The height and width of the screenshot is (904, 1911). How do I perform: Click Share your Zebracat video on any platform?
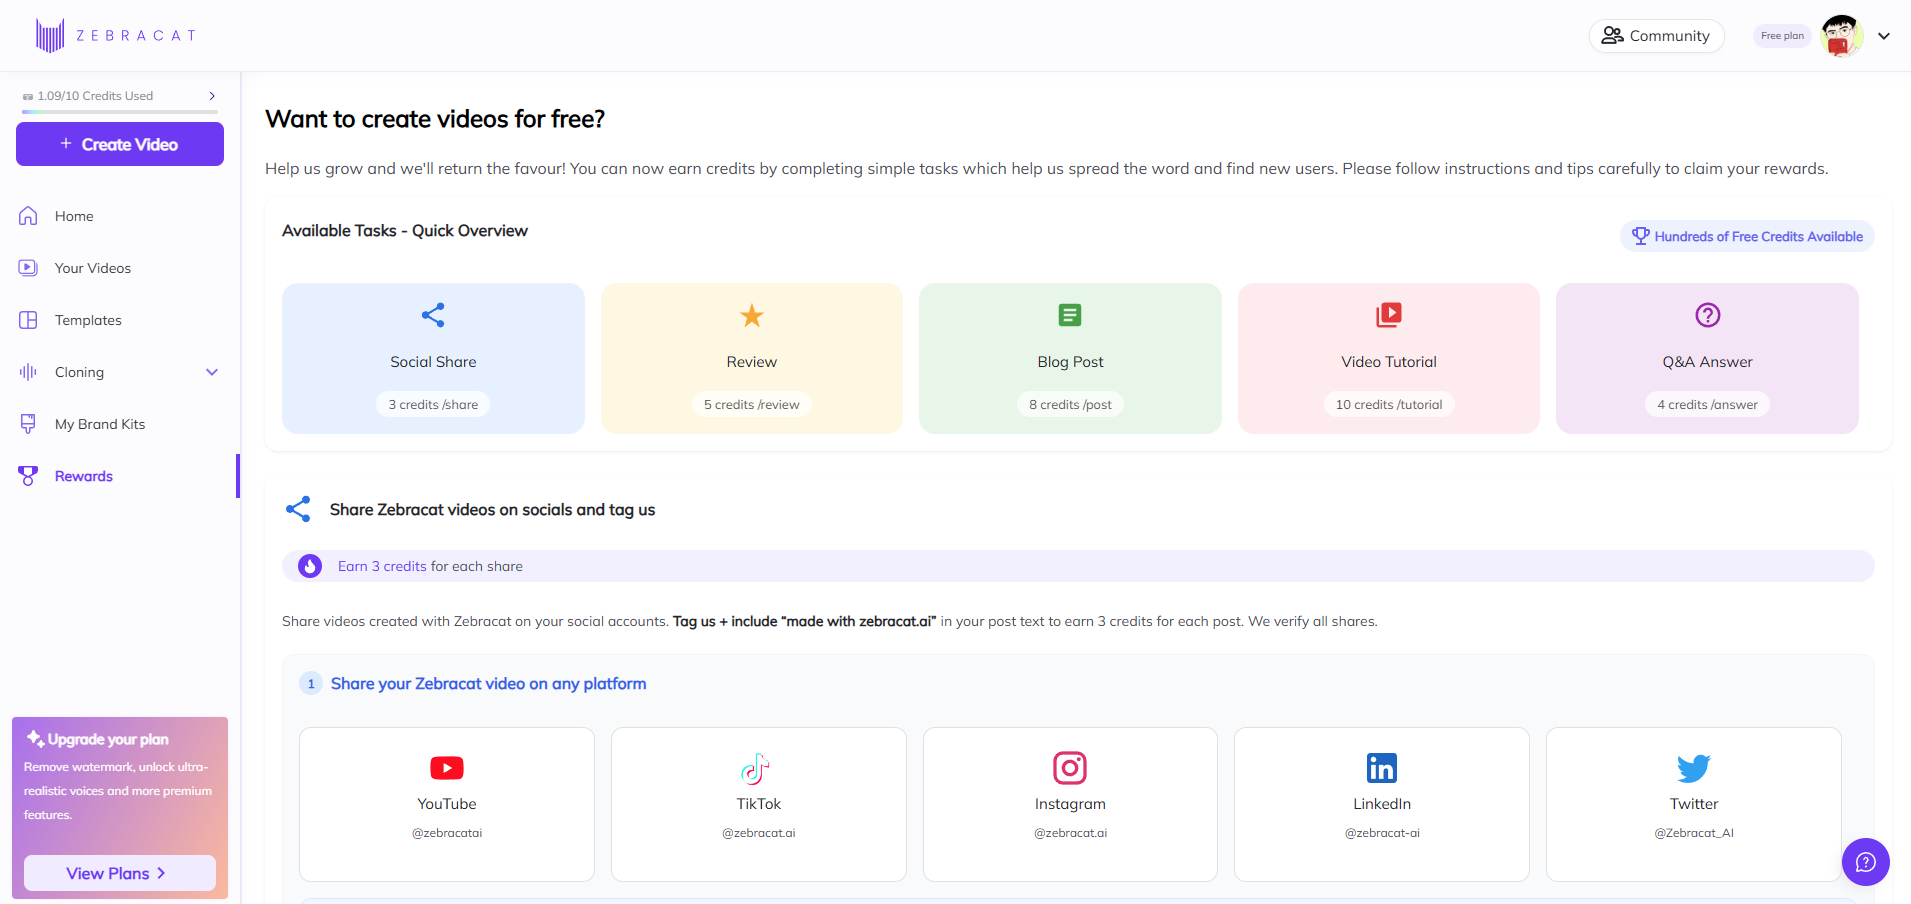pos(488,684)
